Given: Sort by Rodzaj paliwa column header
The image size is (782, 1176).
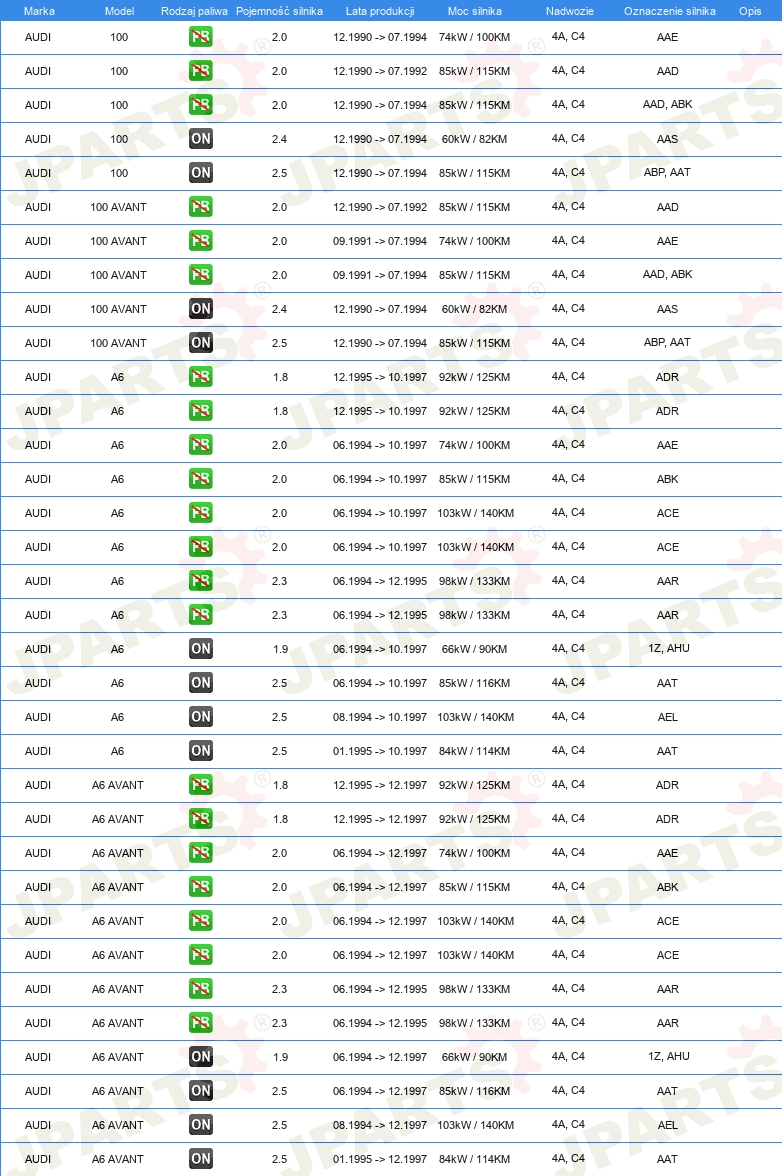Looking at the screenshot, I should (x=194, y=11).
